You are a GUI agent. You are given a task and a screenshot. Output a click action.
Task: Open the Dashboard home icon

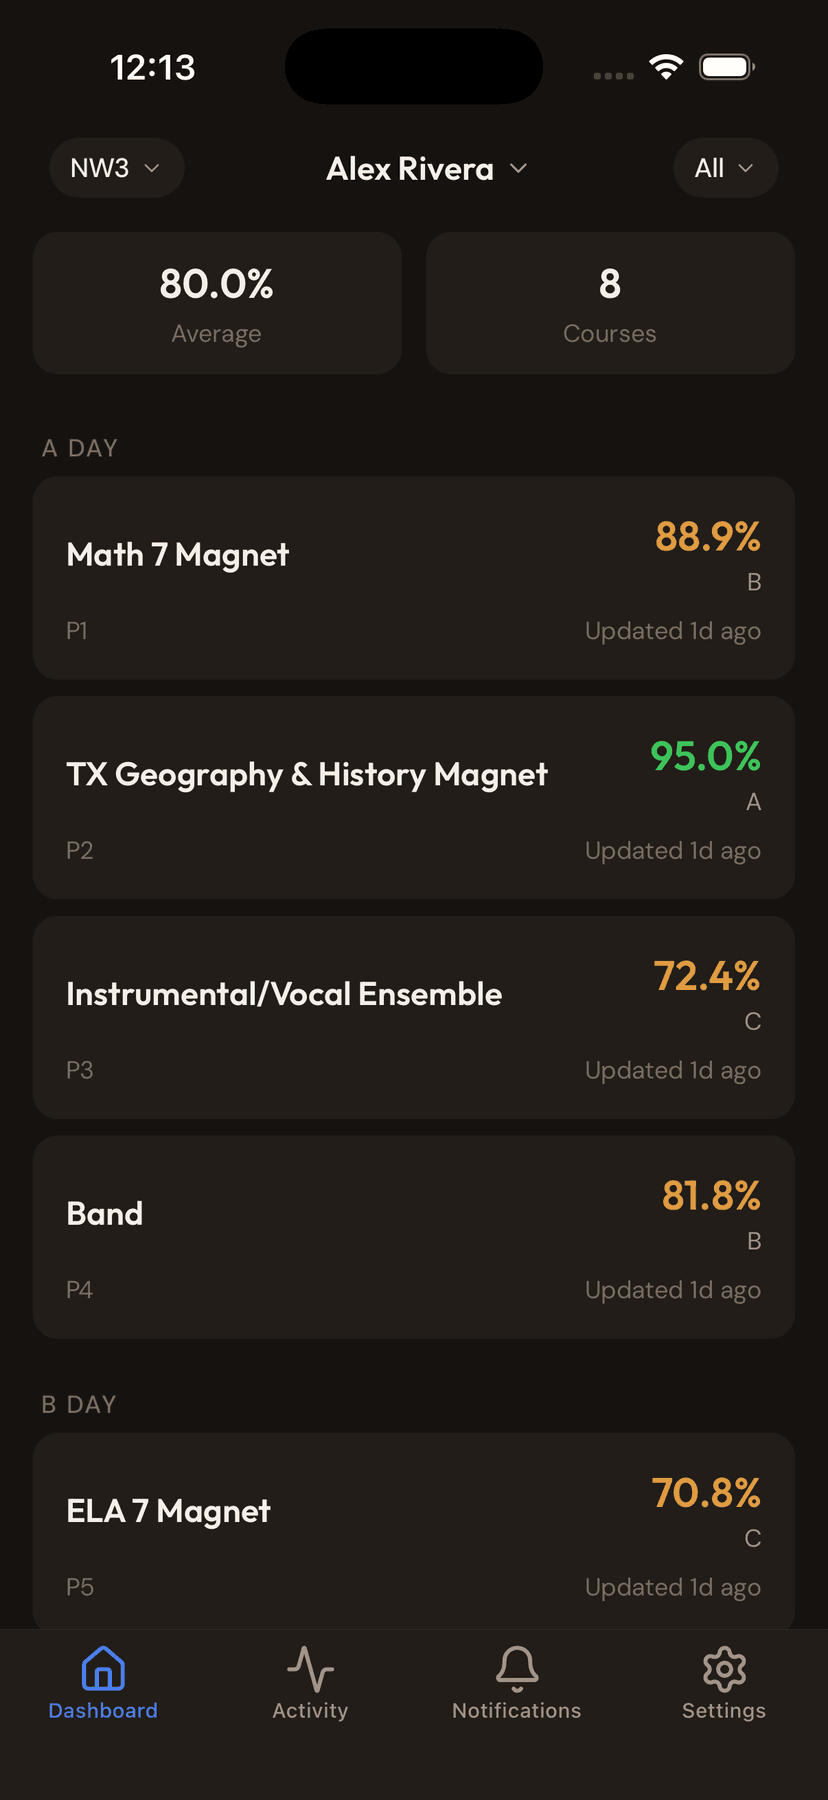click(102, 1680)
